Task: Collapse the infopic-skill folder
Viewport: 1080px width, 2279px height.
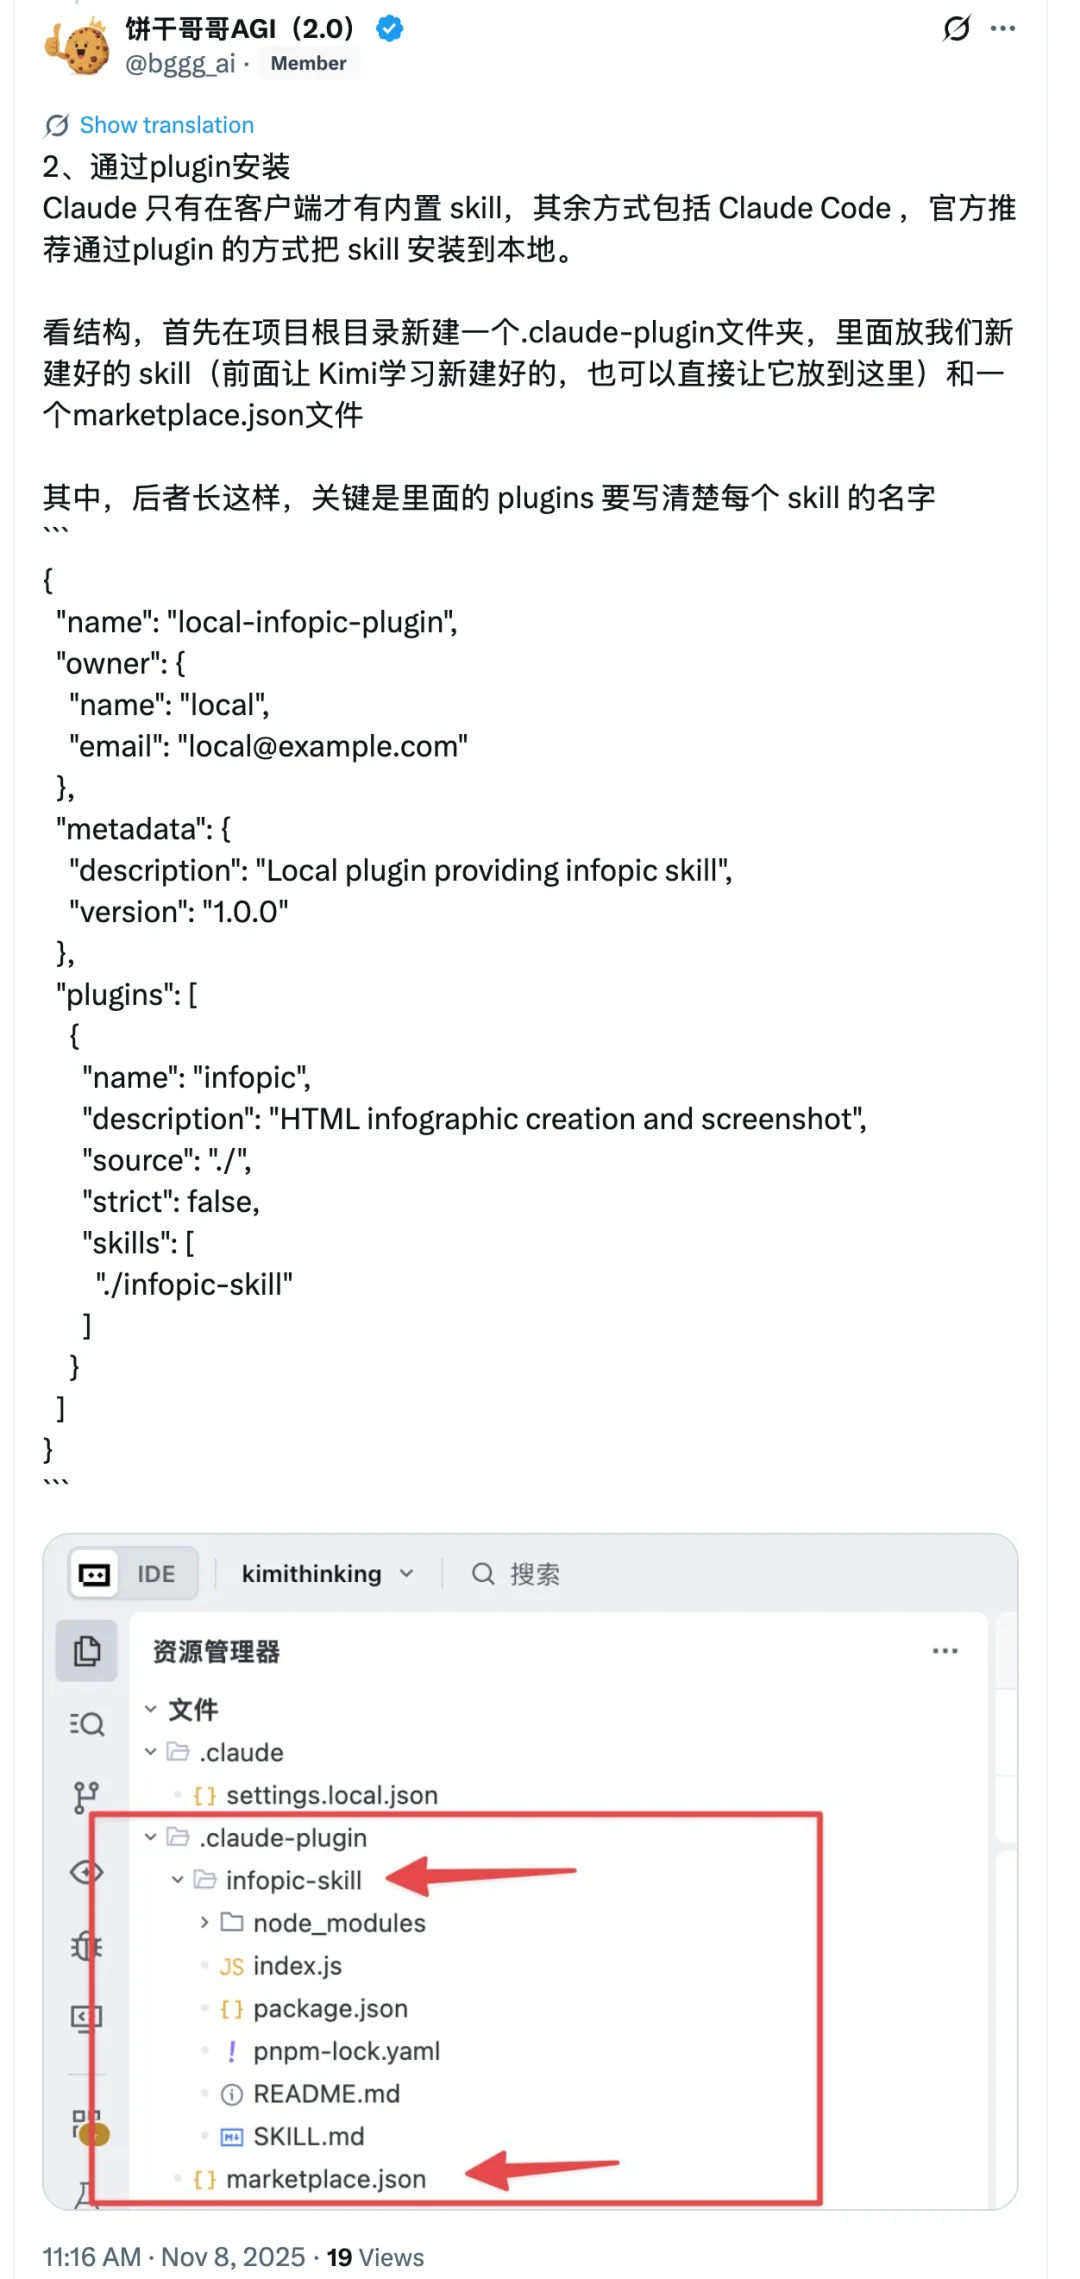Action: [178, 1881]
